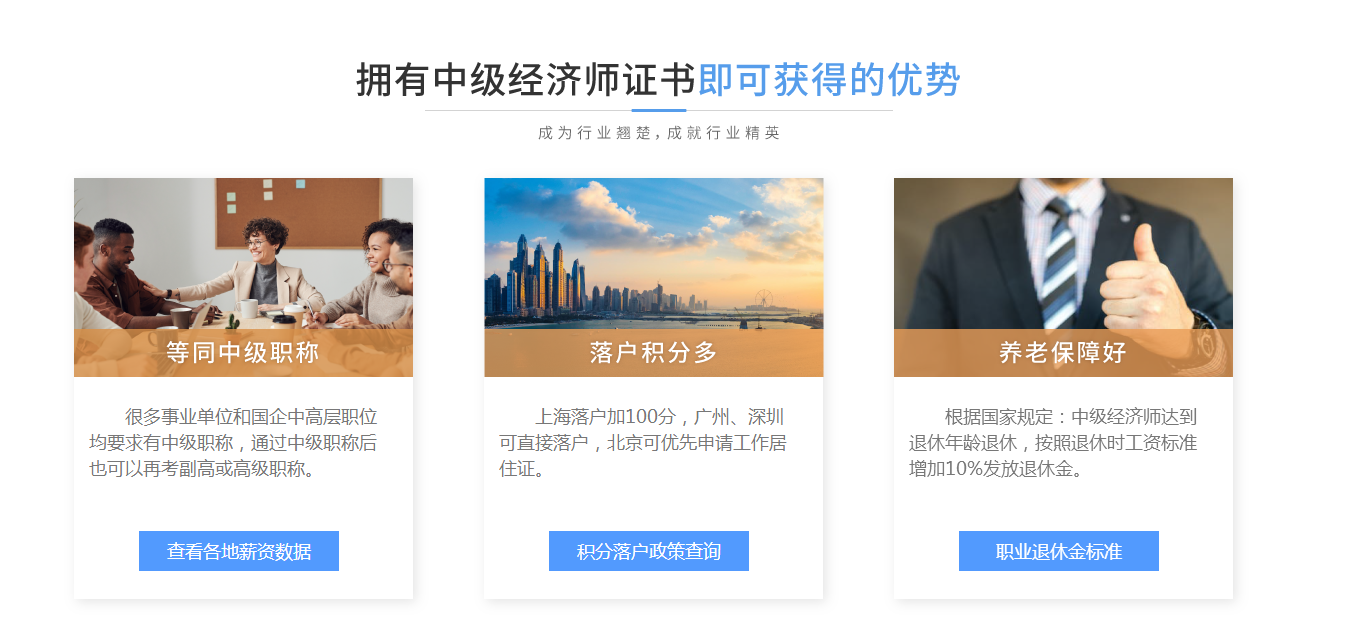Select the 养老保障好 banner label

(1063, 353)
